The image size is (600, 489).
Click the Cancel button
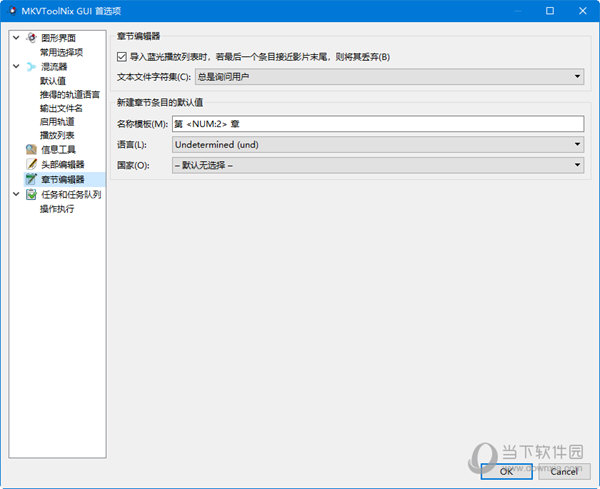pyautogui.click(x=564, y=471)
